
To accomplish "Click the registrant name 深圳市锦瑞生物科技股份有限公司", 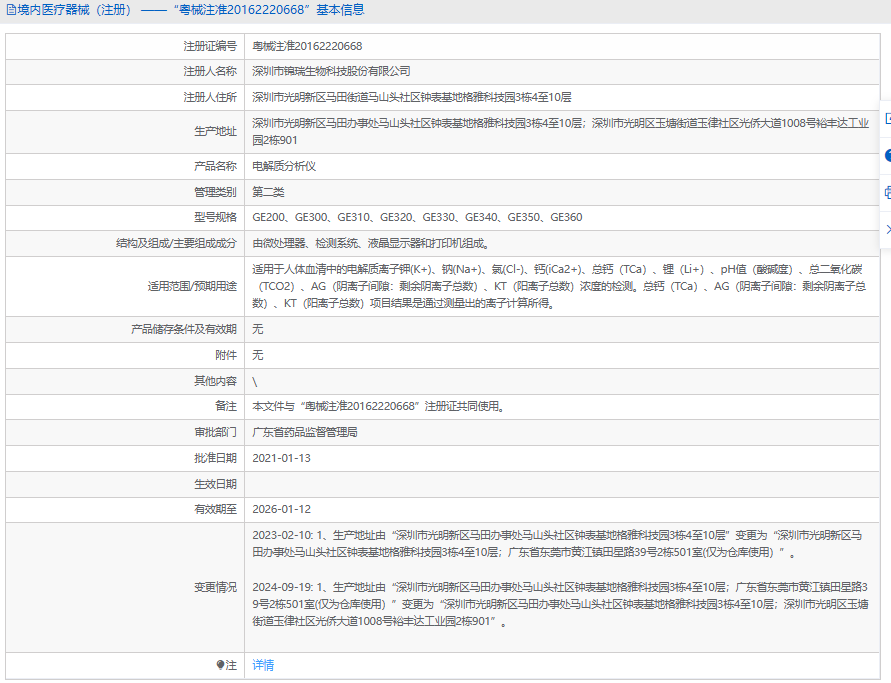I will click(331, 72).
